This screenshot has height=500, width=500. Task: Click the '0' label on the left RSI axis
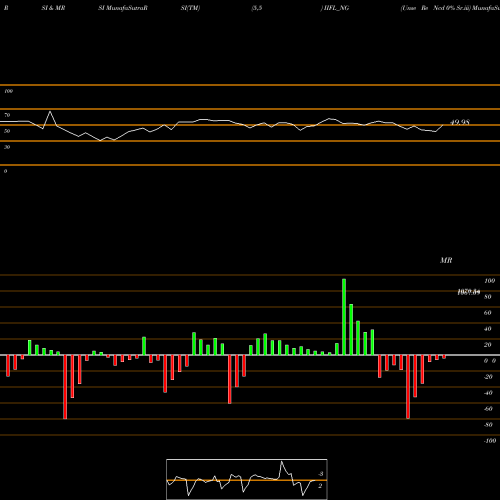tap(5, 171)
